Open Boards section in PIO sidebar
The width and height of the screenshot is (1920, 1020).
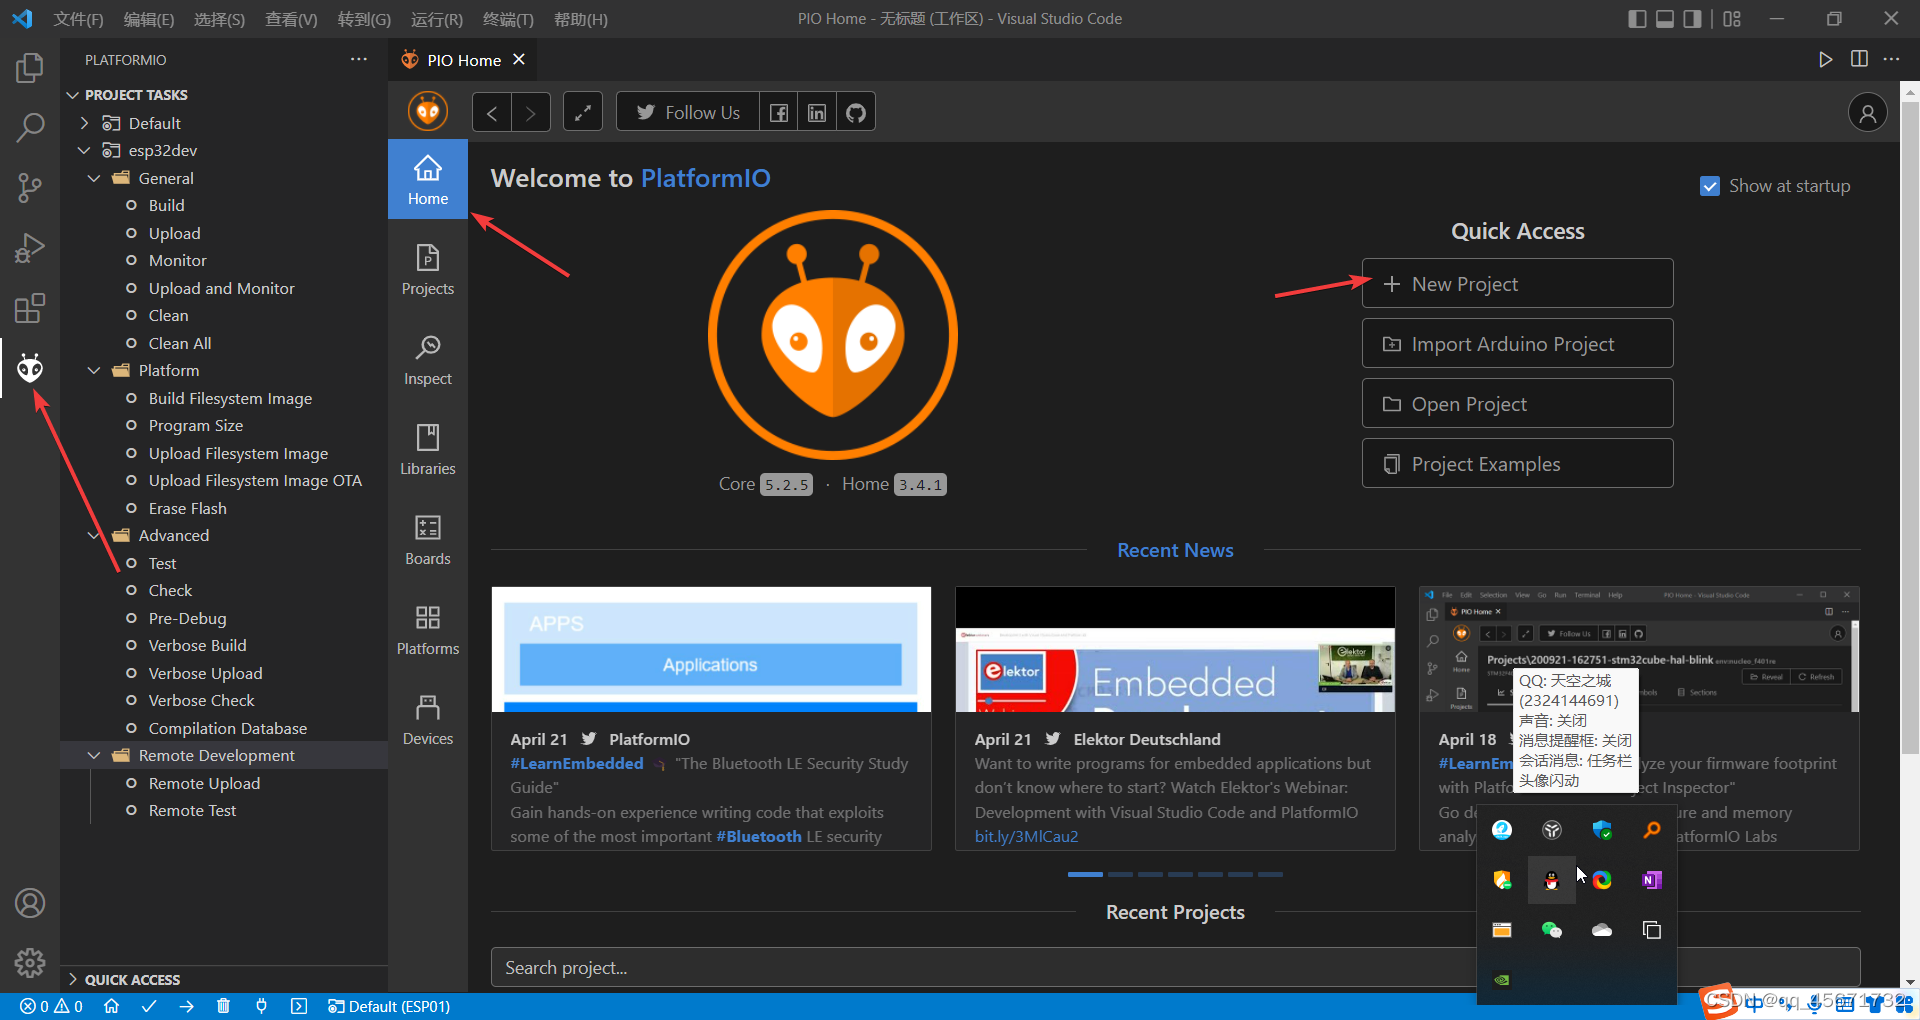click(428, 540)
